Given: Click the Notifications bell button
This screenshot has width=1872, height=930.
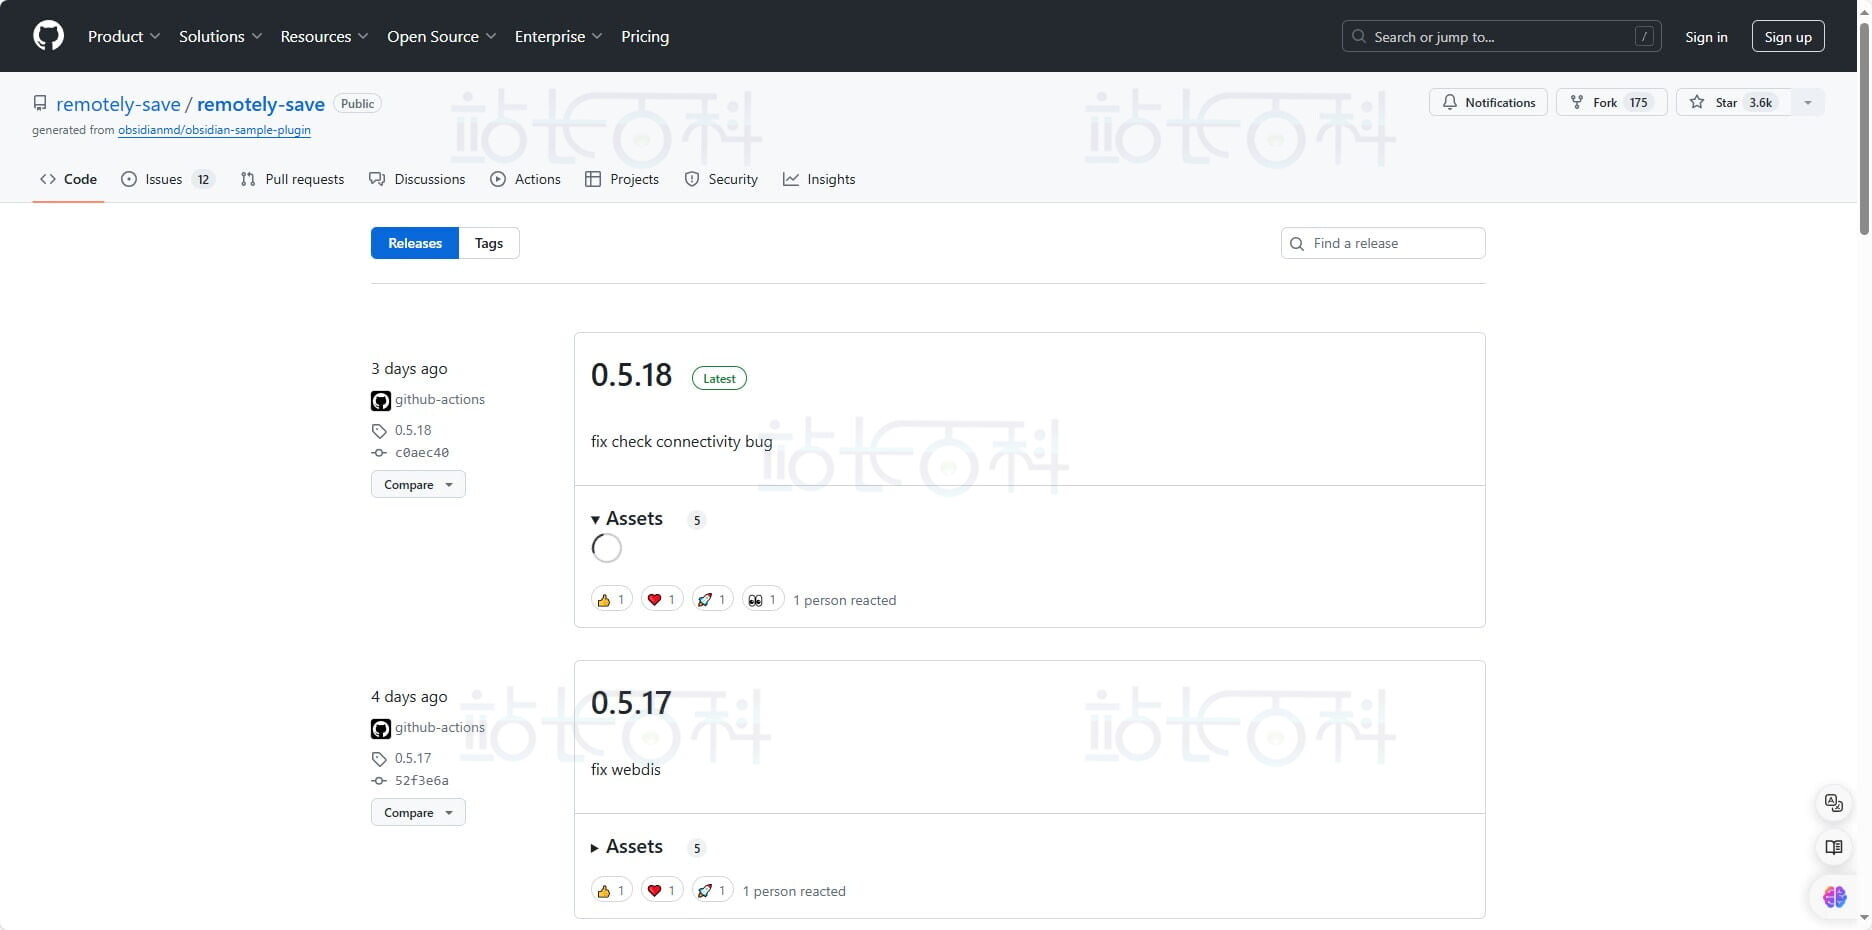Looking at the screenshot, I should coord(1488,102).
